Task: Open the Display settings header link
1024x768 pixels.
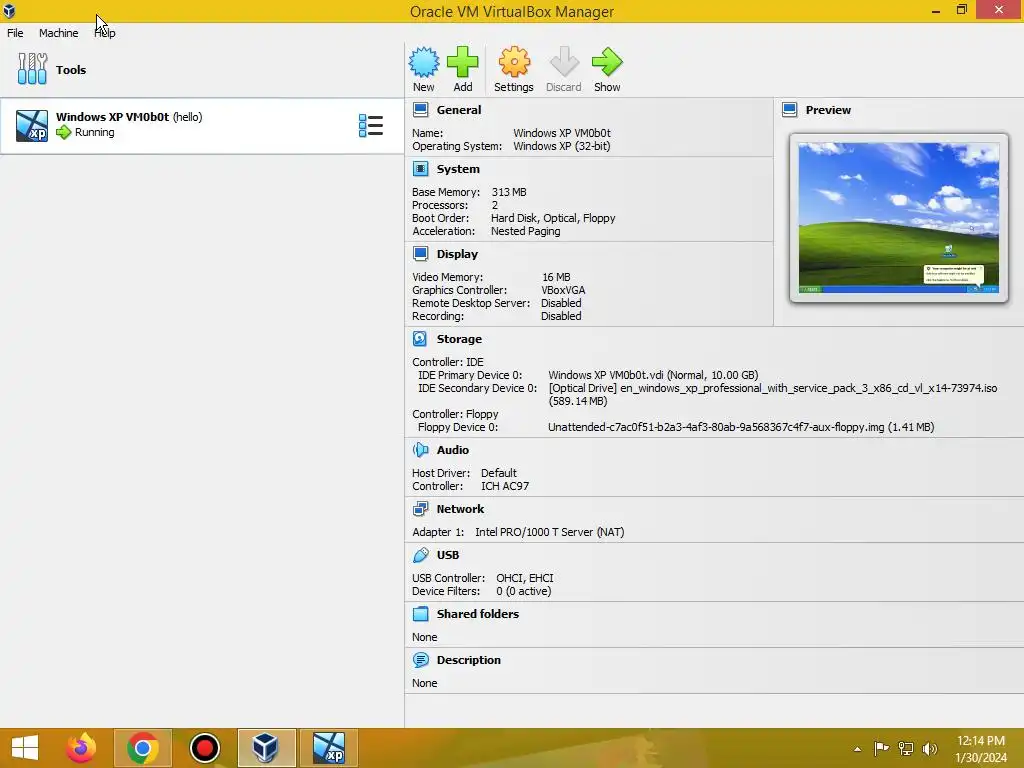Action: pyautogui.click(x=457, y=253)
